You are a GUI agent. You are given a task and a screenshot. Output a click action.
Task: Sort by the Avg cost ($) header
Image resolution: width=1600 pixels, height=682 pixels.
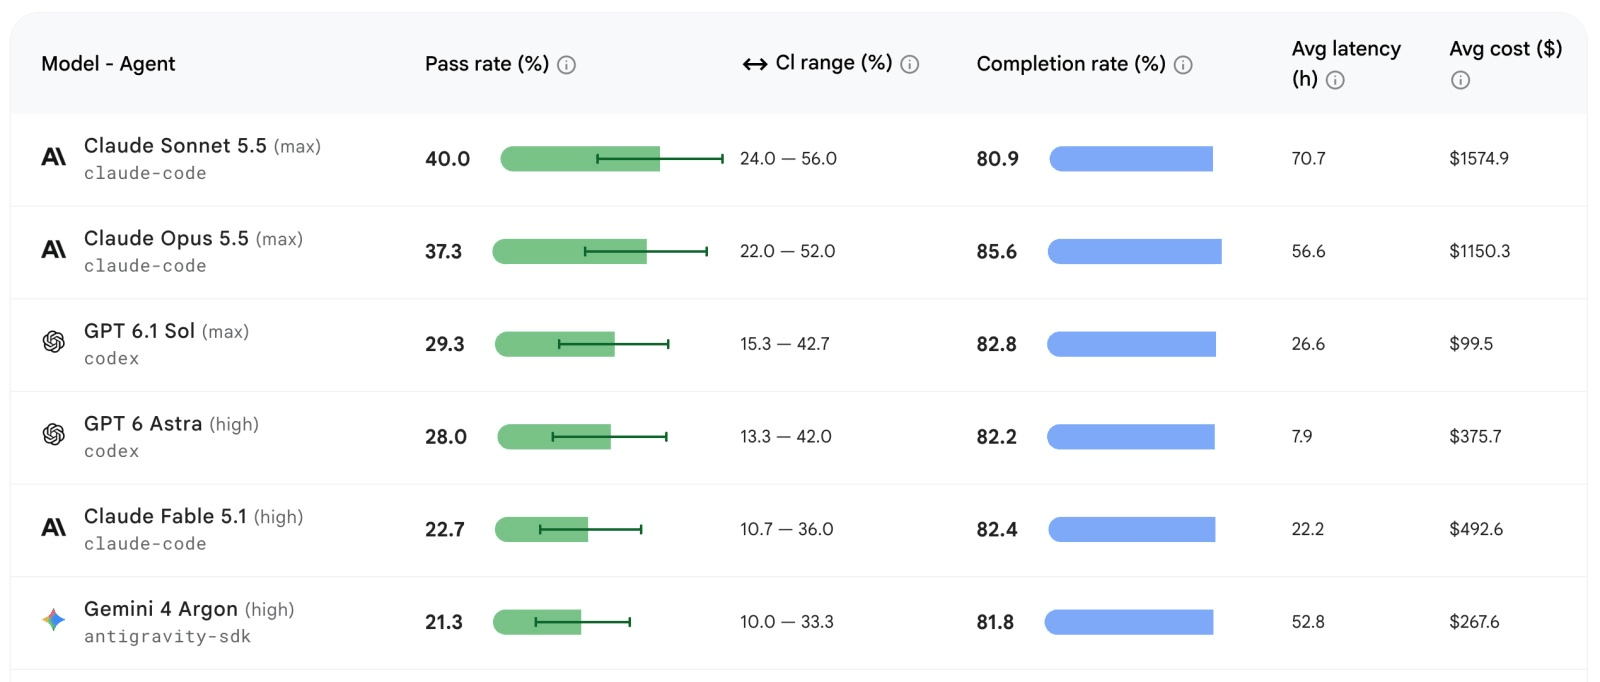[x=1505, y=49]
